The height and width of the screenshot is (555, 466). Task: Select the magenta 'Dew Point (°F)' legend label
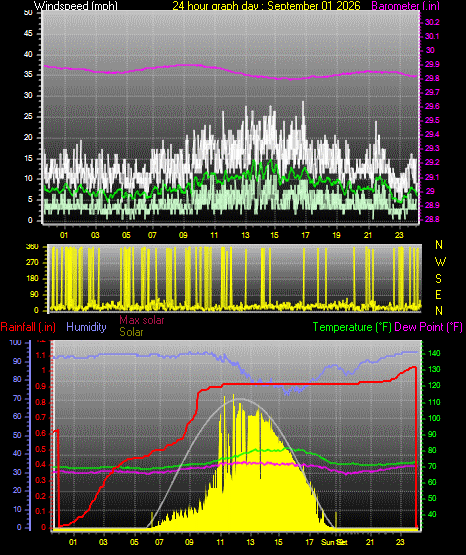pos(428,327)
